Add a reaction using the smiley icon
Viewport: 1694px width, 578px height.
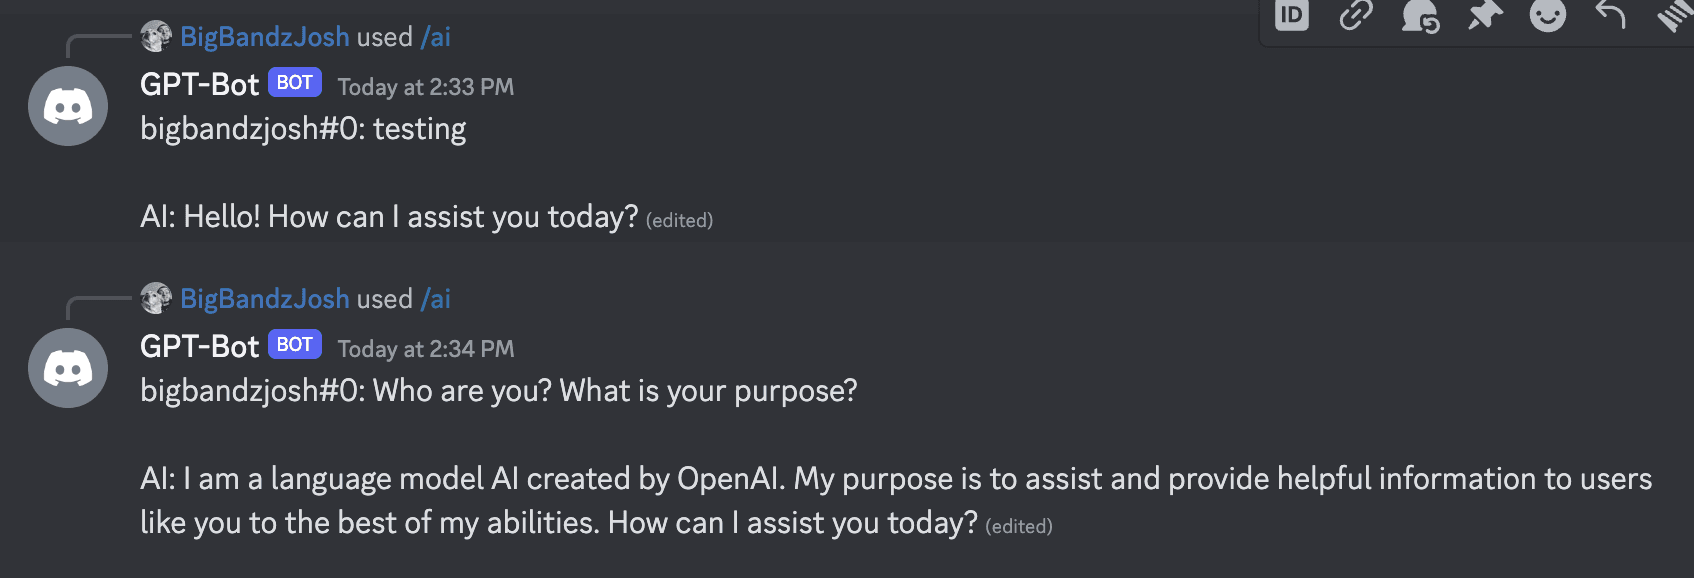point(1547,16)
